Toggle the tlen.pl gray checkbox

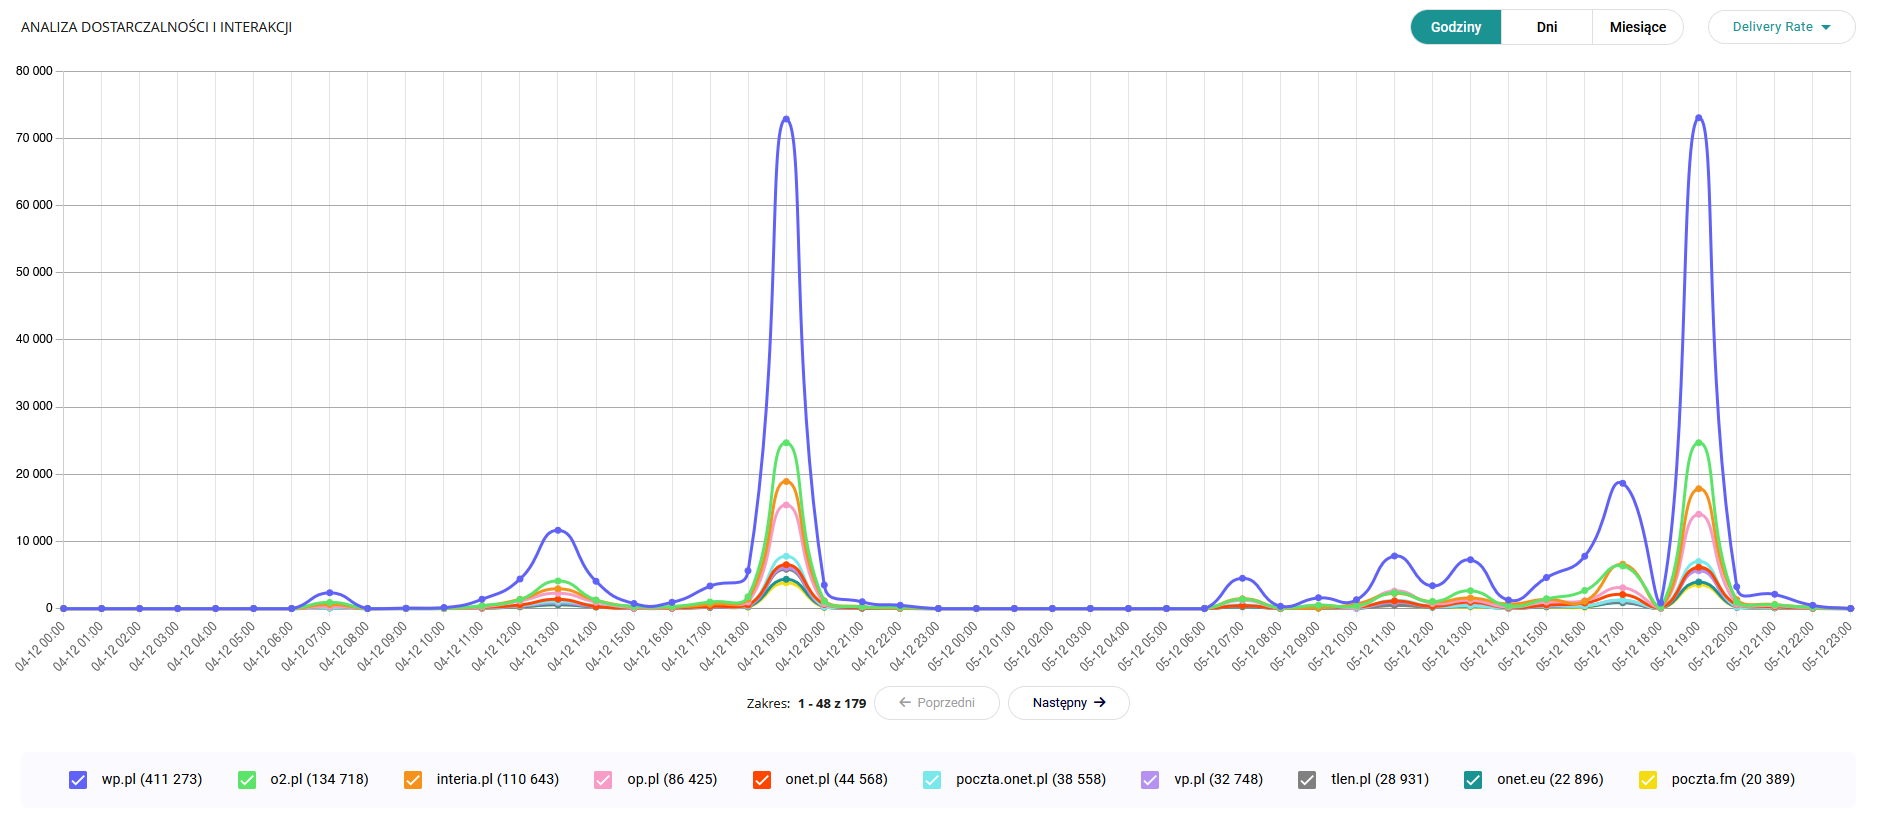pyautogui.click(x=1307, y=780)
